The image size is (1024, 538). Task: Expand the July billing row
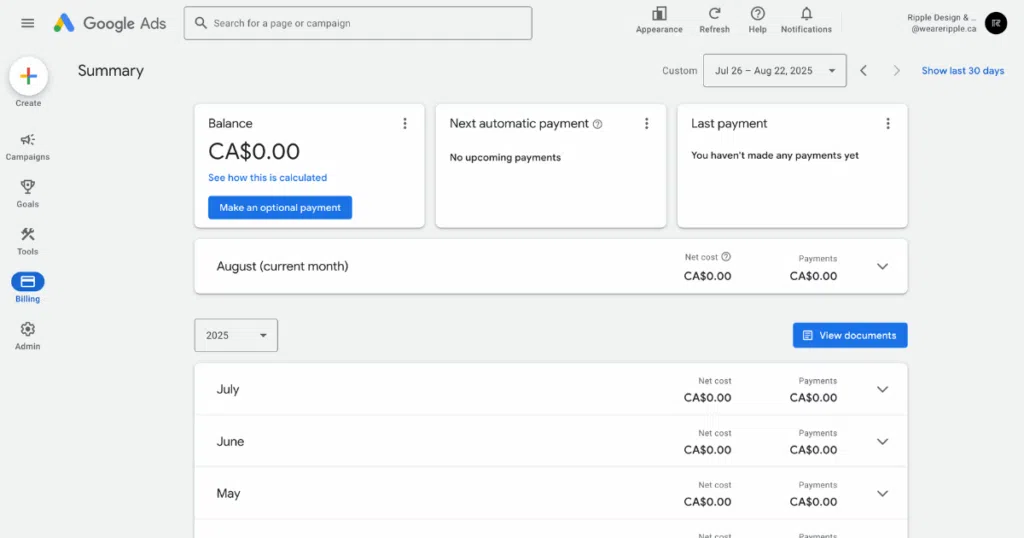pos(882,390)
